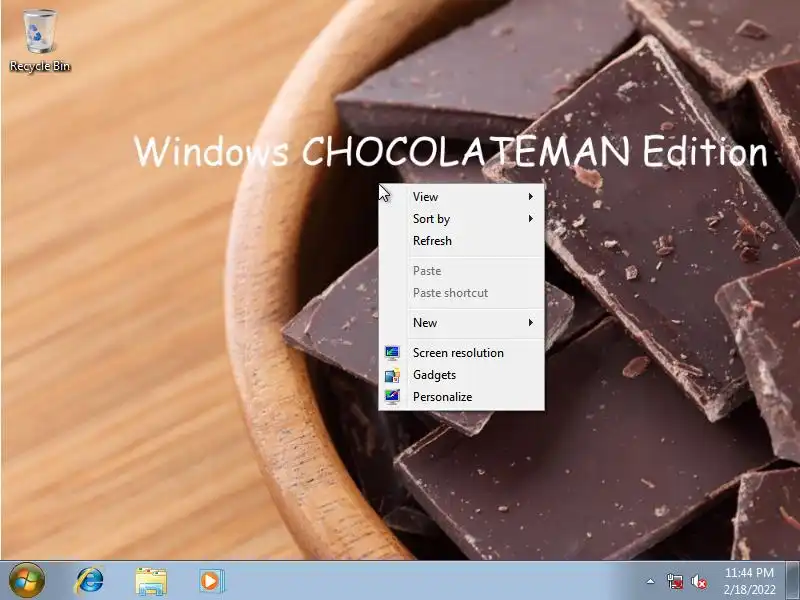Click the greyed Paste entry
Screen dimensions: 800x600
coord(462,270)
